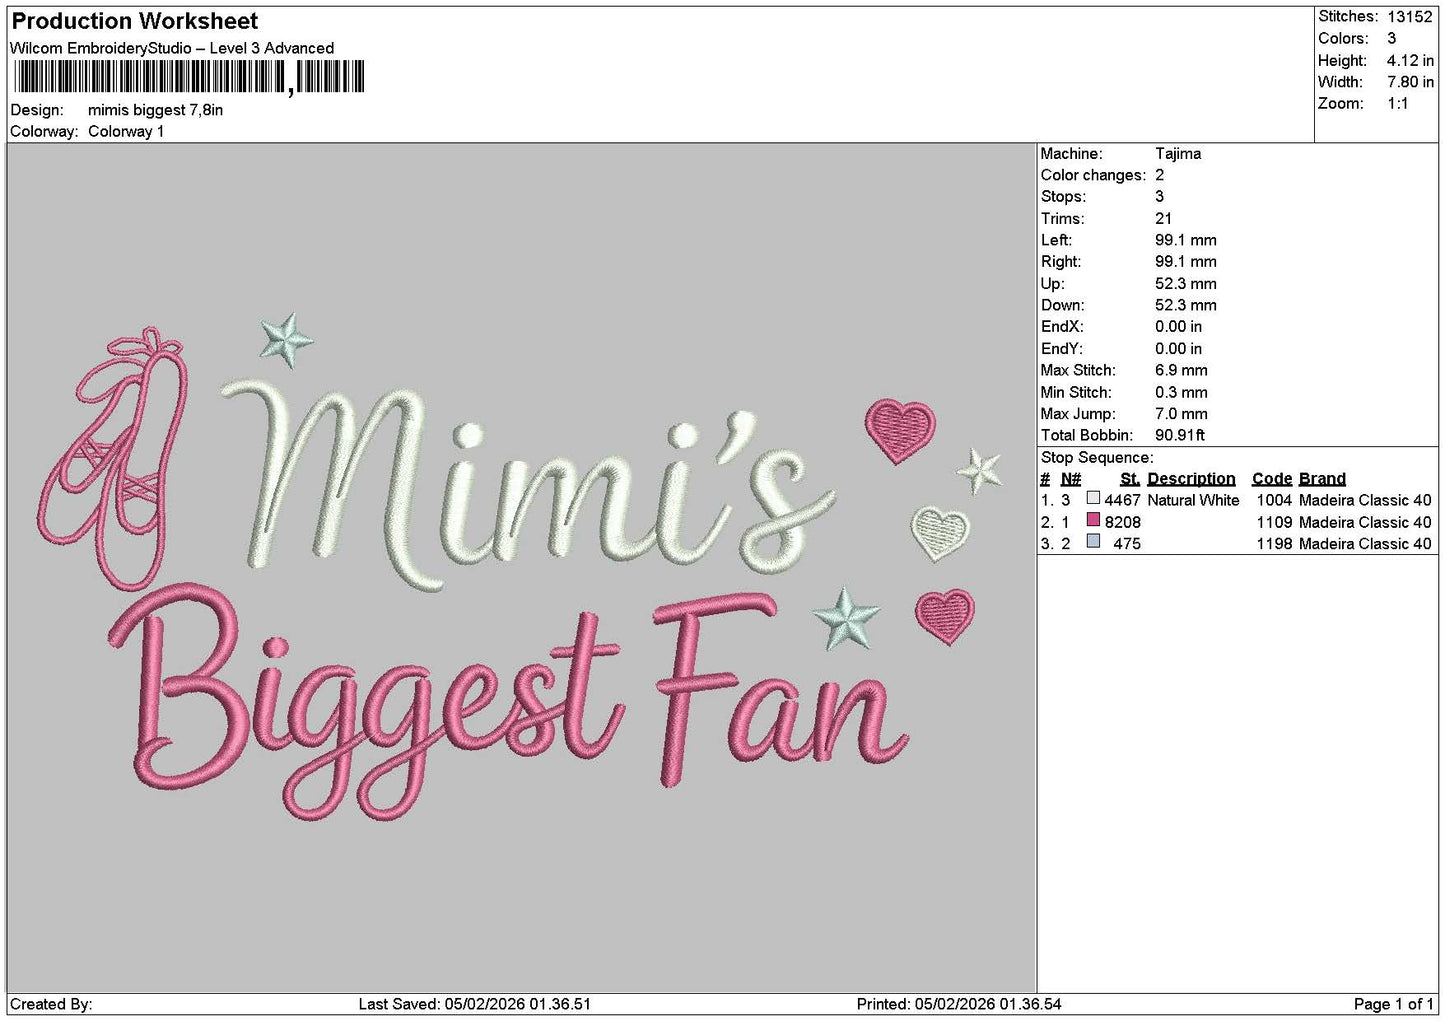Viewport: 1445px width, 1021px height.
Task: Select thread code "1004"
Action: click(x=1274, y=500)
